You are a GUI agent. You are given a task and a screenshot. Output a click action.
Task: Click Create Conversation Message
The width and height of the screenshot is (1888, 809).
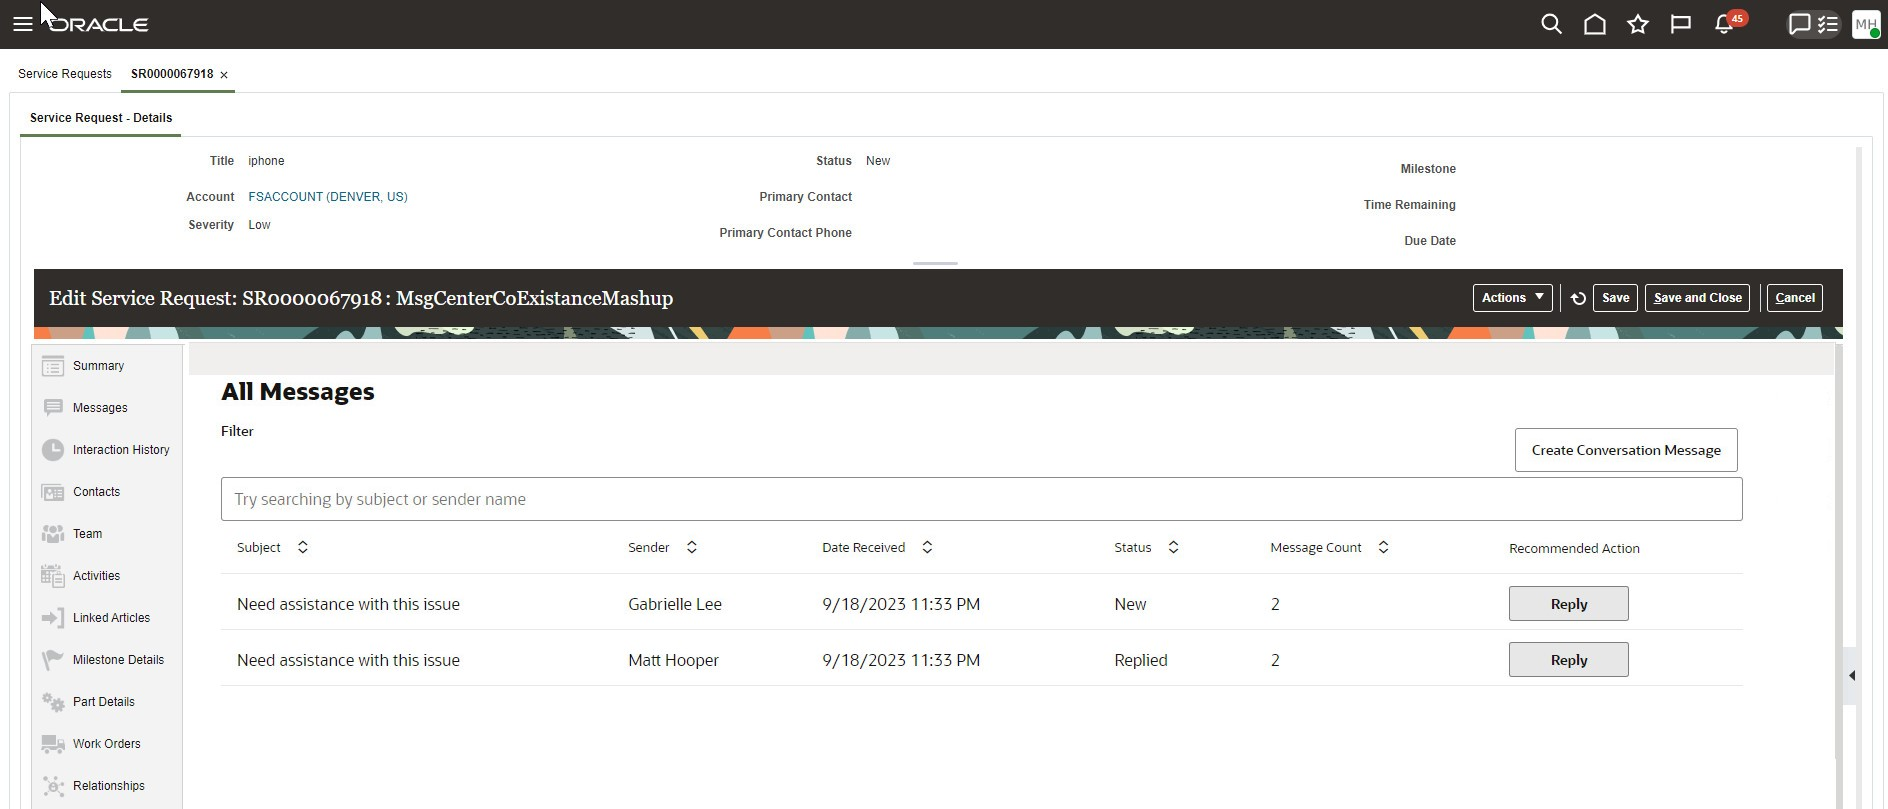click(x=1626, y=450)
